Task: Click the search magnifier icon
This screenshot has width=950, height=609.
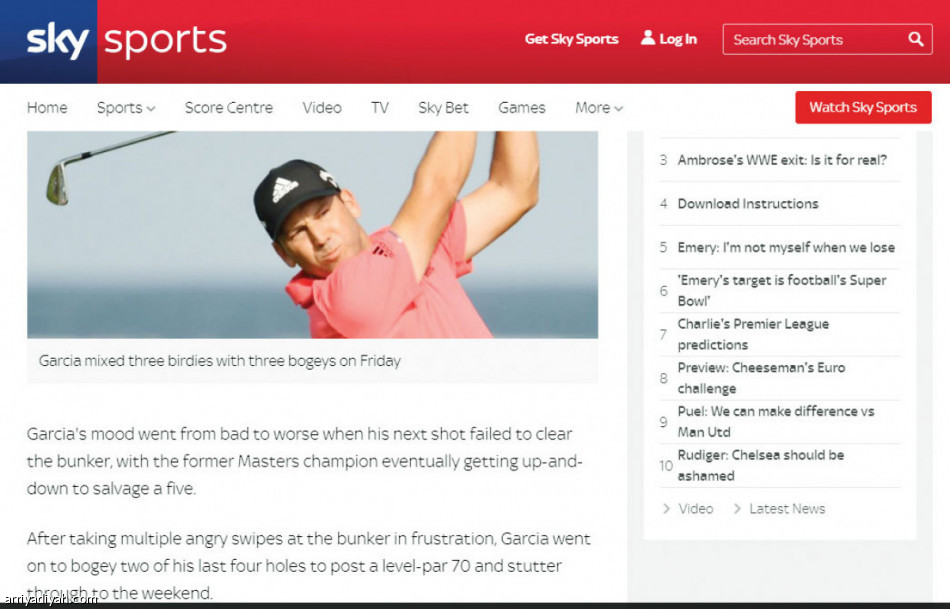Action: point(915,39)
